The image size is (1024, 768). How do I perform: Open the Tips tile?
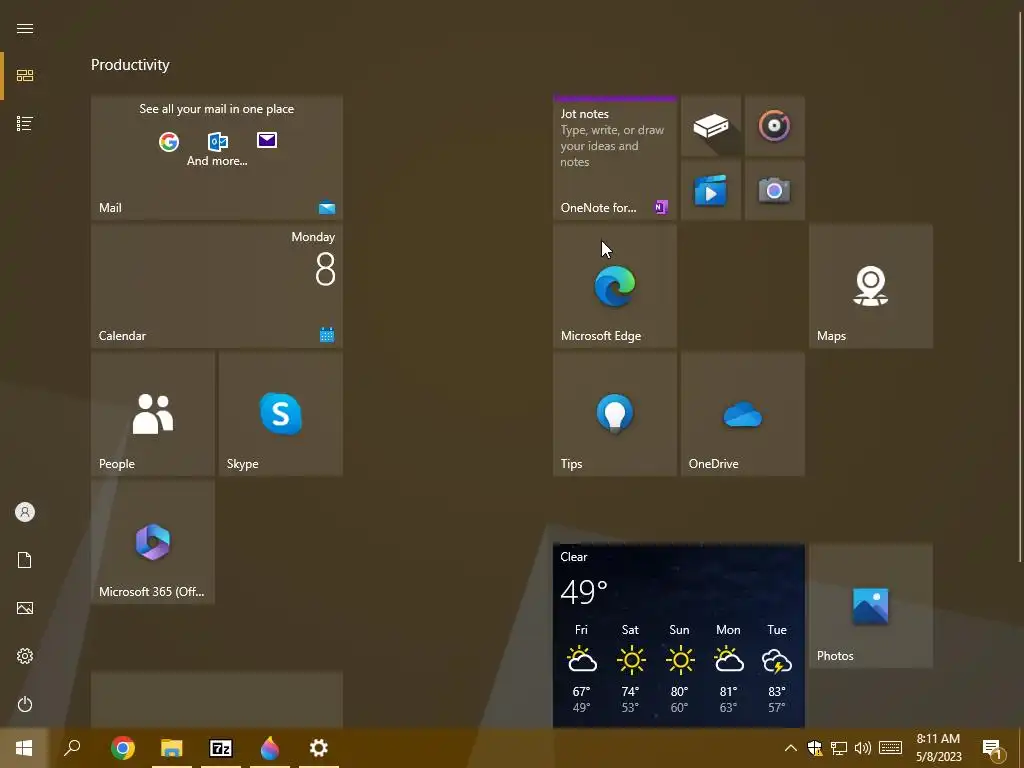pos(615,413)
